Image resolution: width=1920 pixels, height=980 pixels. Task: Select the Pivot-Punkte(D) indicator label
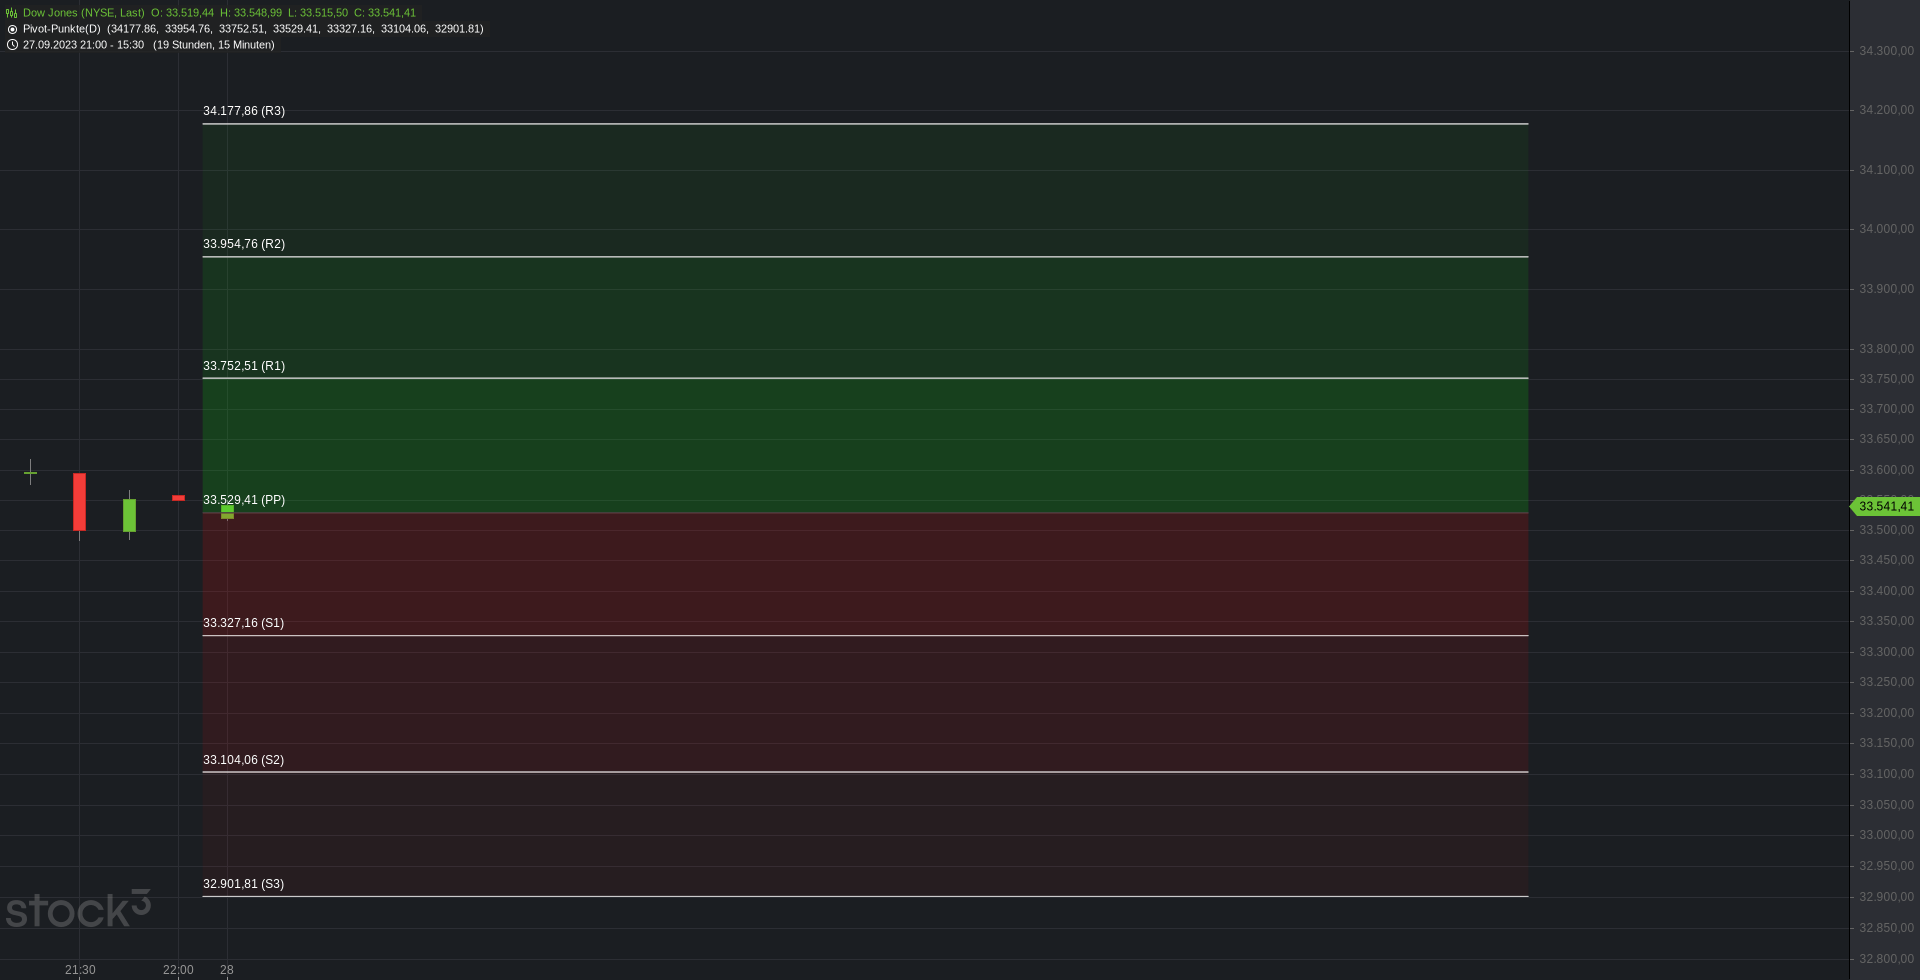coord(62,29)
